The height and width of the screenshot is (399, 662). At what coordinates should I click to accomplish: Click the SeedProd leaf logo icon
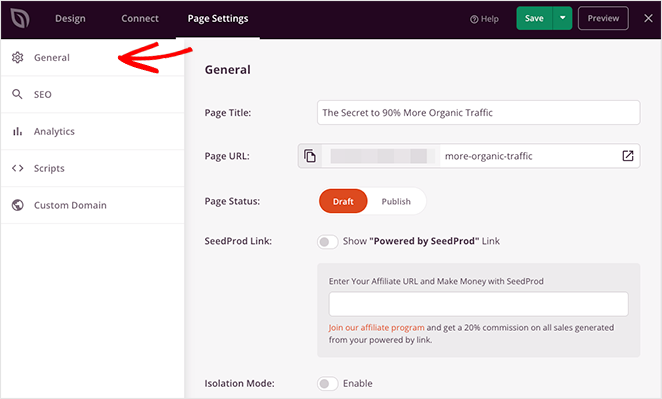coord(20,19)
